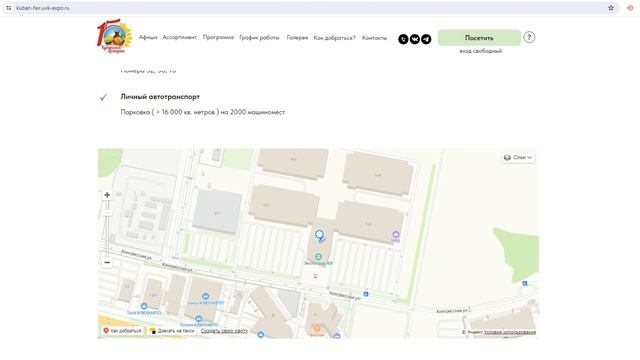Select bus stop icon on Конгрессная street
640x360 pixels.
(x=366, y=294)
